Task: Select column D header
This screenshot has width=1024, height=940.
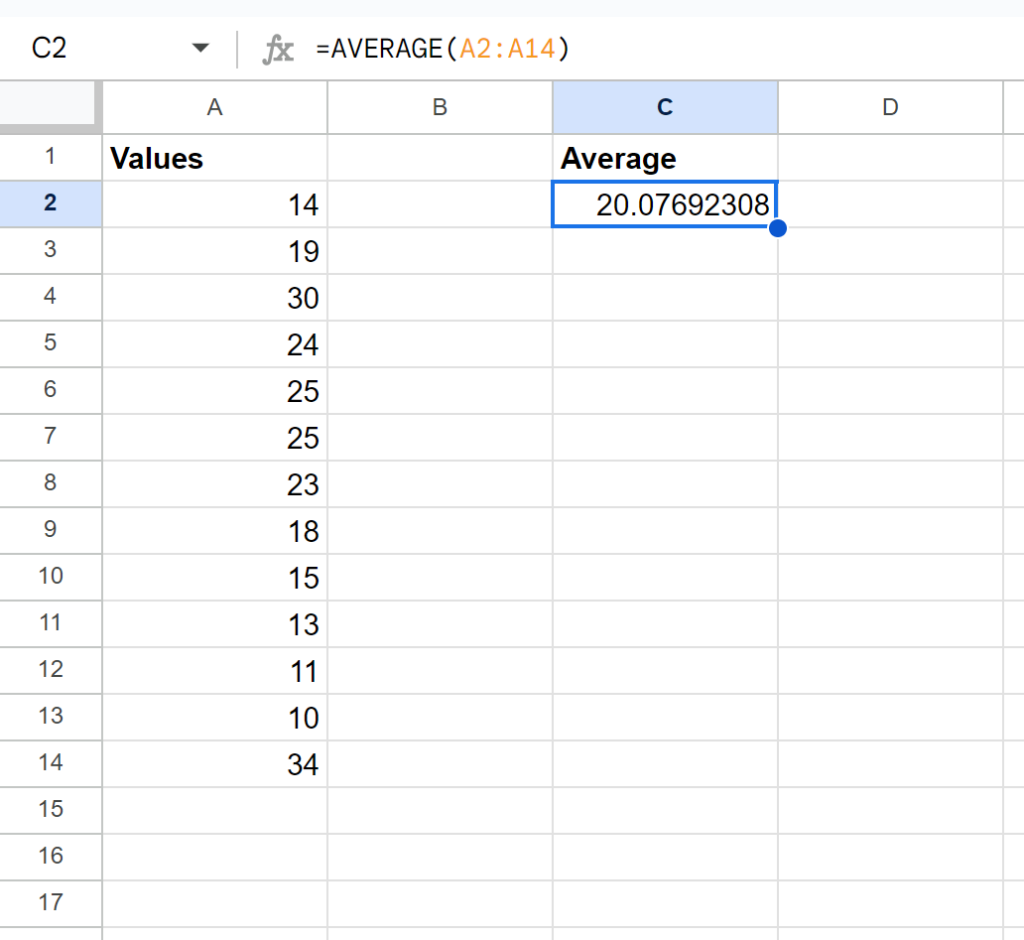Action: pos(890,107)
